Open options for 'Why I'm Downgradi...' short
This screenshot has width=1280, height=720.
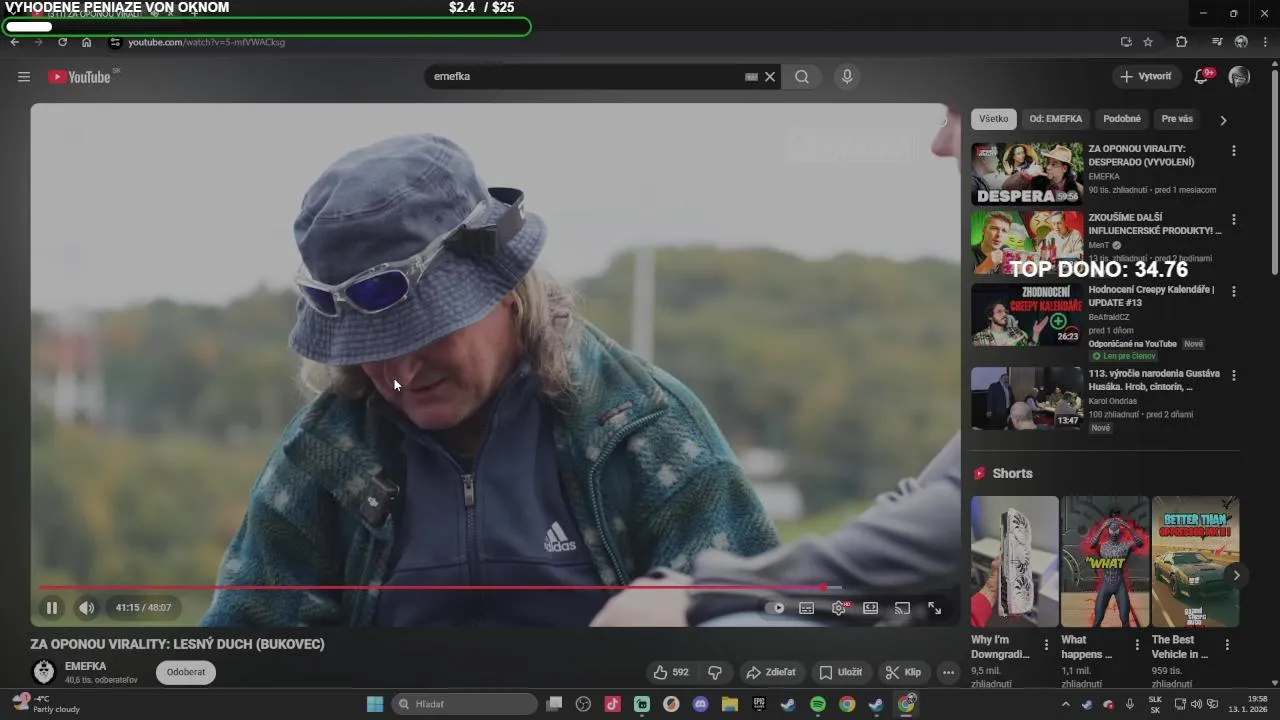tap(1047, 645)
